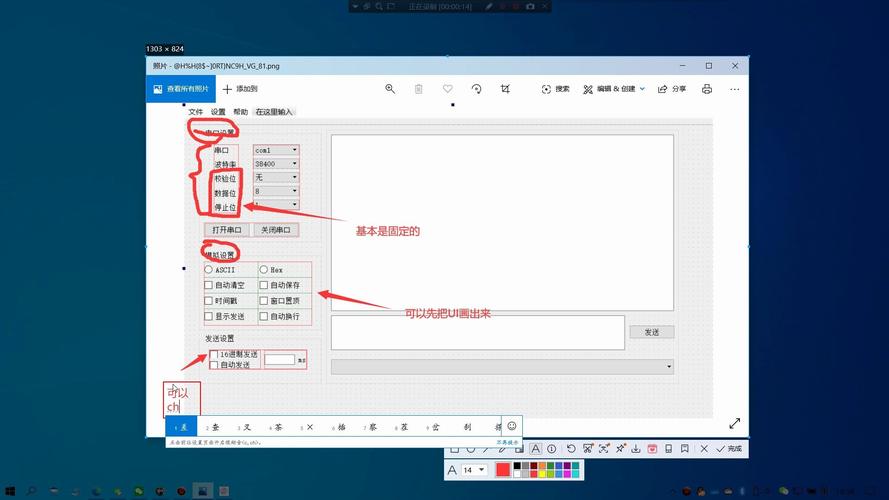The height and width of the screenshot is (500, 889).
Task: Click the large receive text area
Action: point(502,222)
